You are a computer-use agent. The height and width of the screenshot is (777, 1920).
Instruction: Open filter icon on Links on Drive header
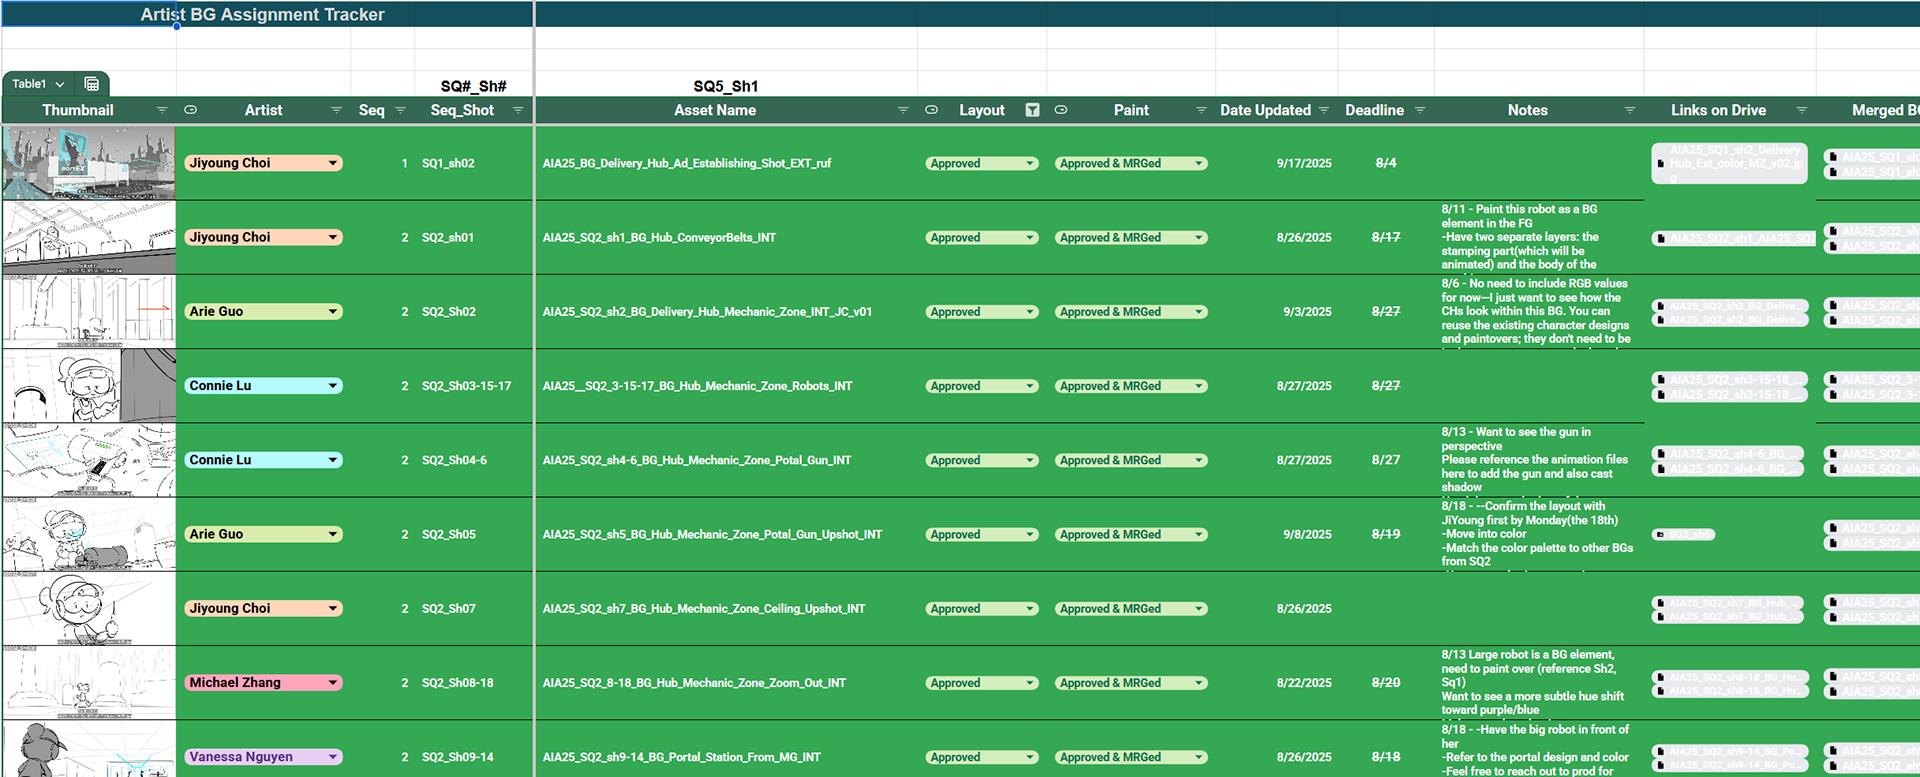point(1802,110)
